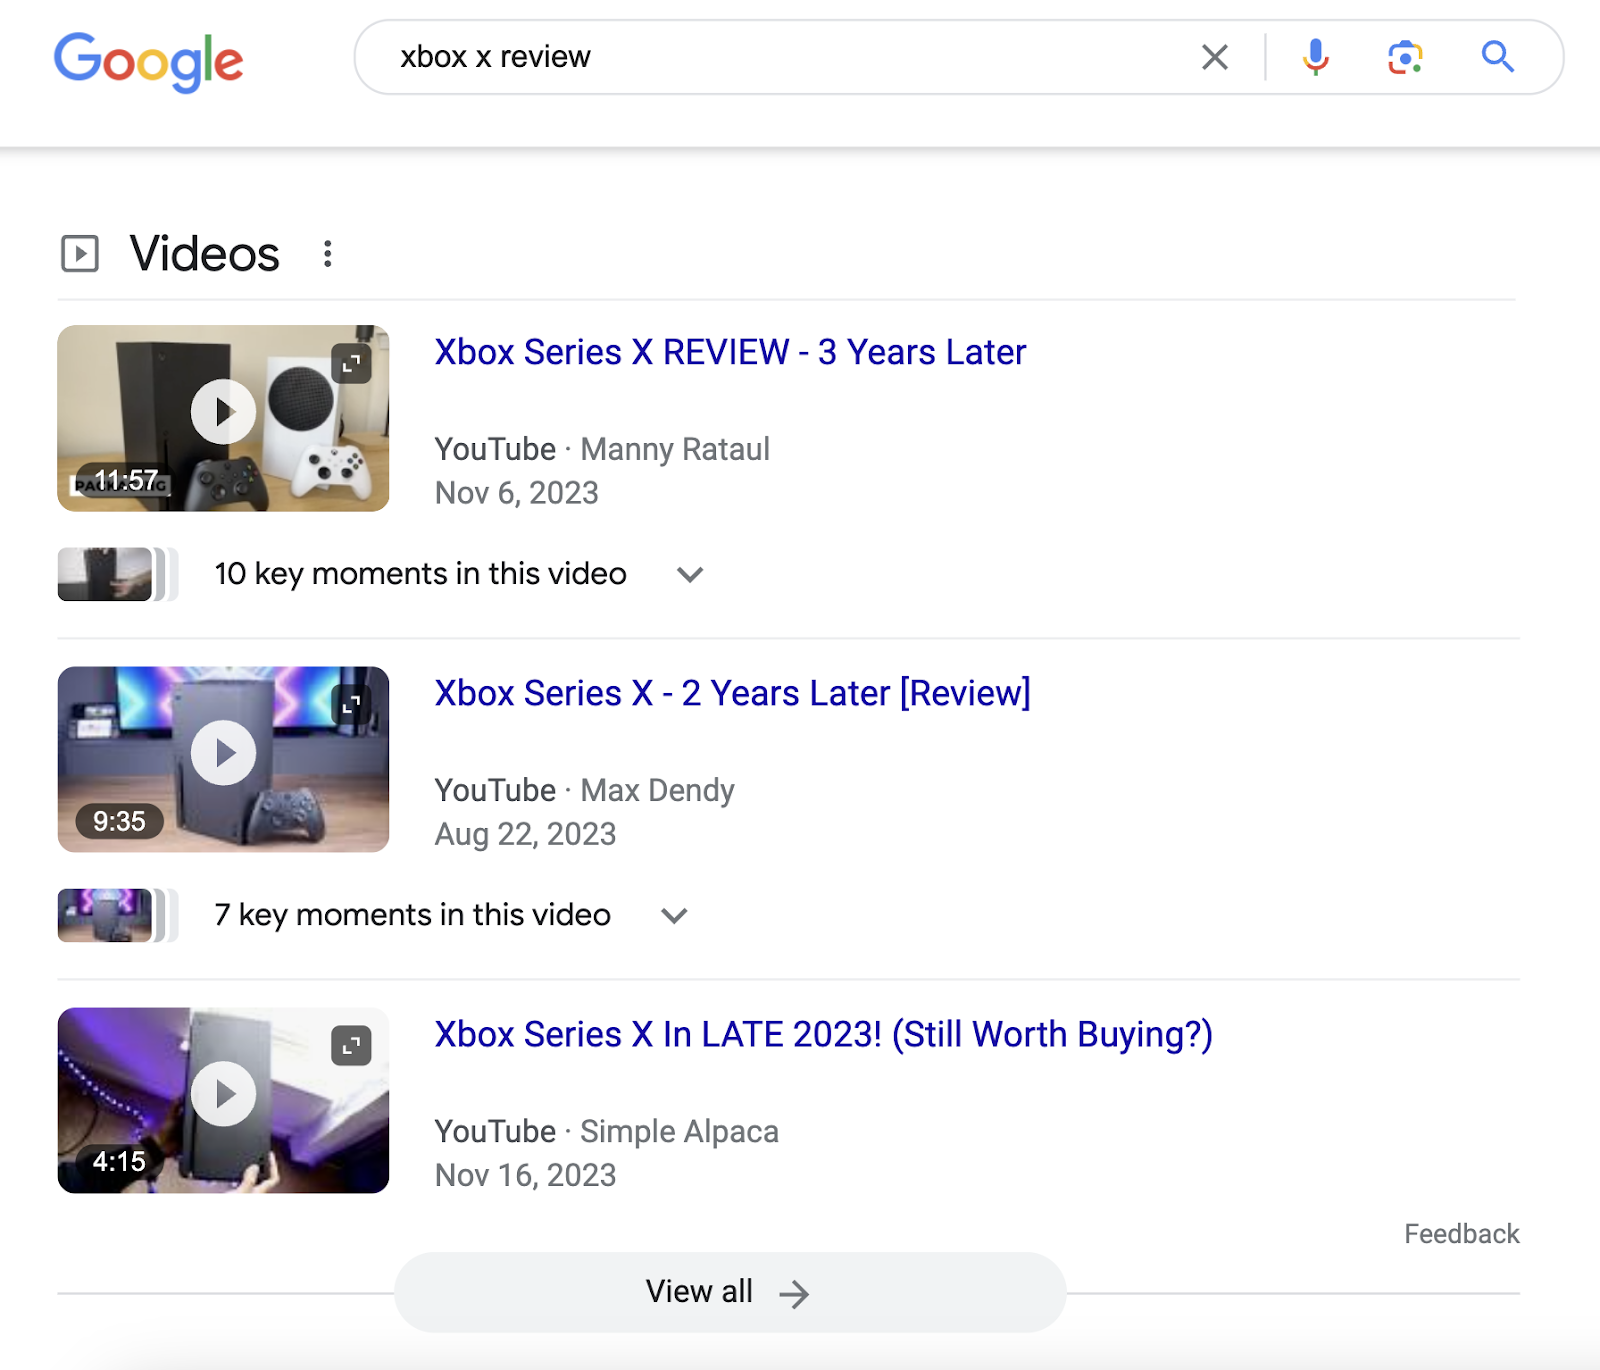Click the magnifying glass search icon
The image size is (1600, 1370).
point(1497,57)
